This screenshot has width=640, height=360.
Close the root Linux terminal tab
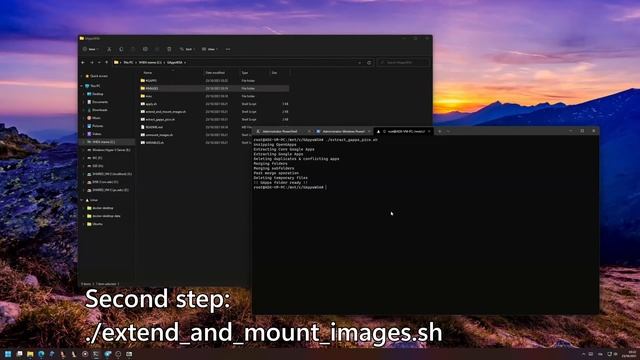(429, 131)
